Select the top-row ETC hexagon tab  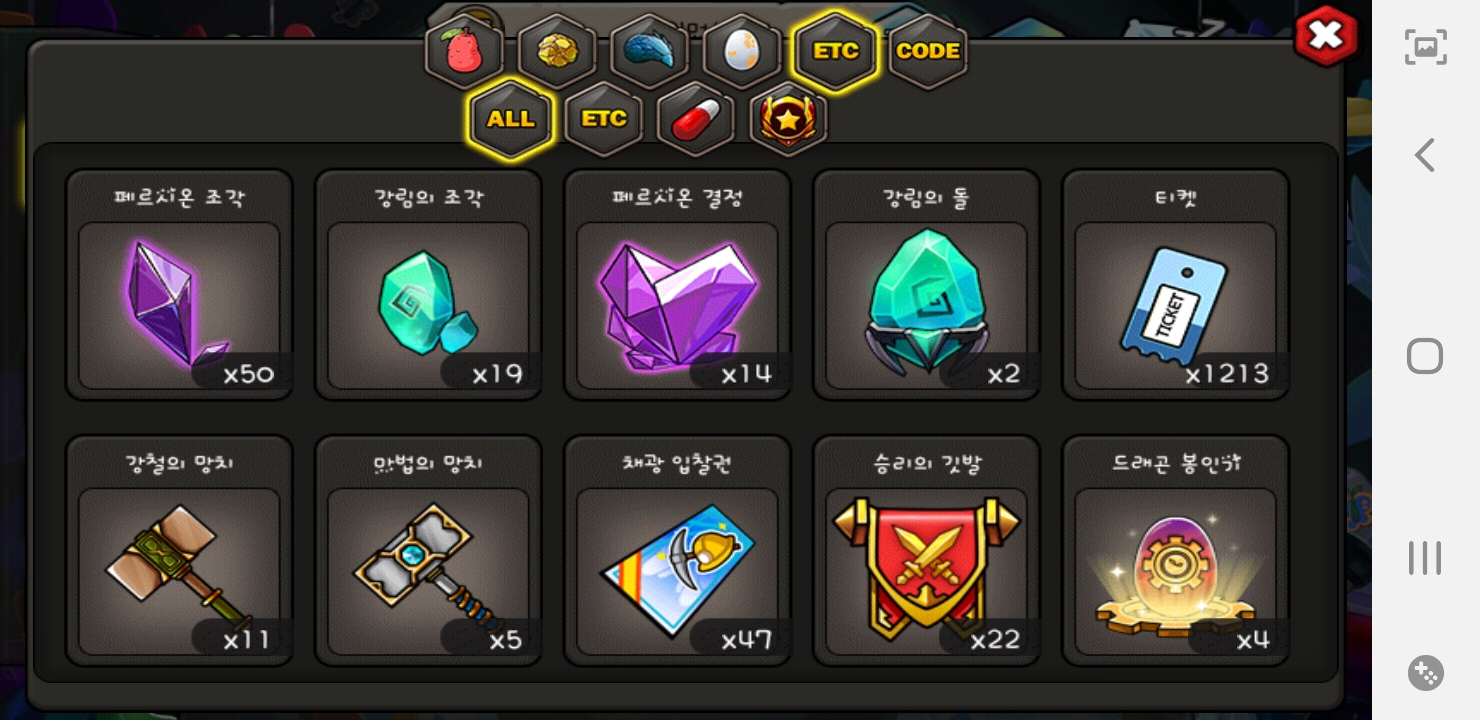click(835, 51)
